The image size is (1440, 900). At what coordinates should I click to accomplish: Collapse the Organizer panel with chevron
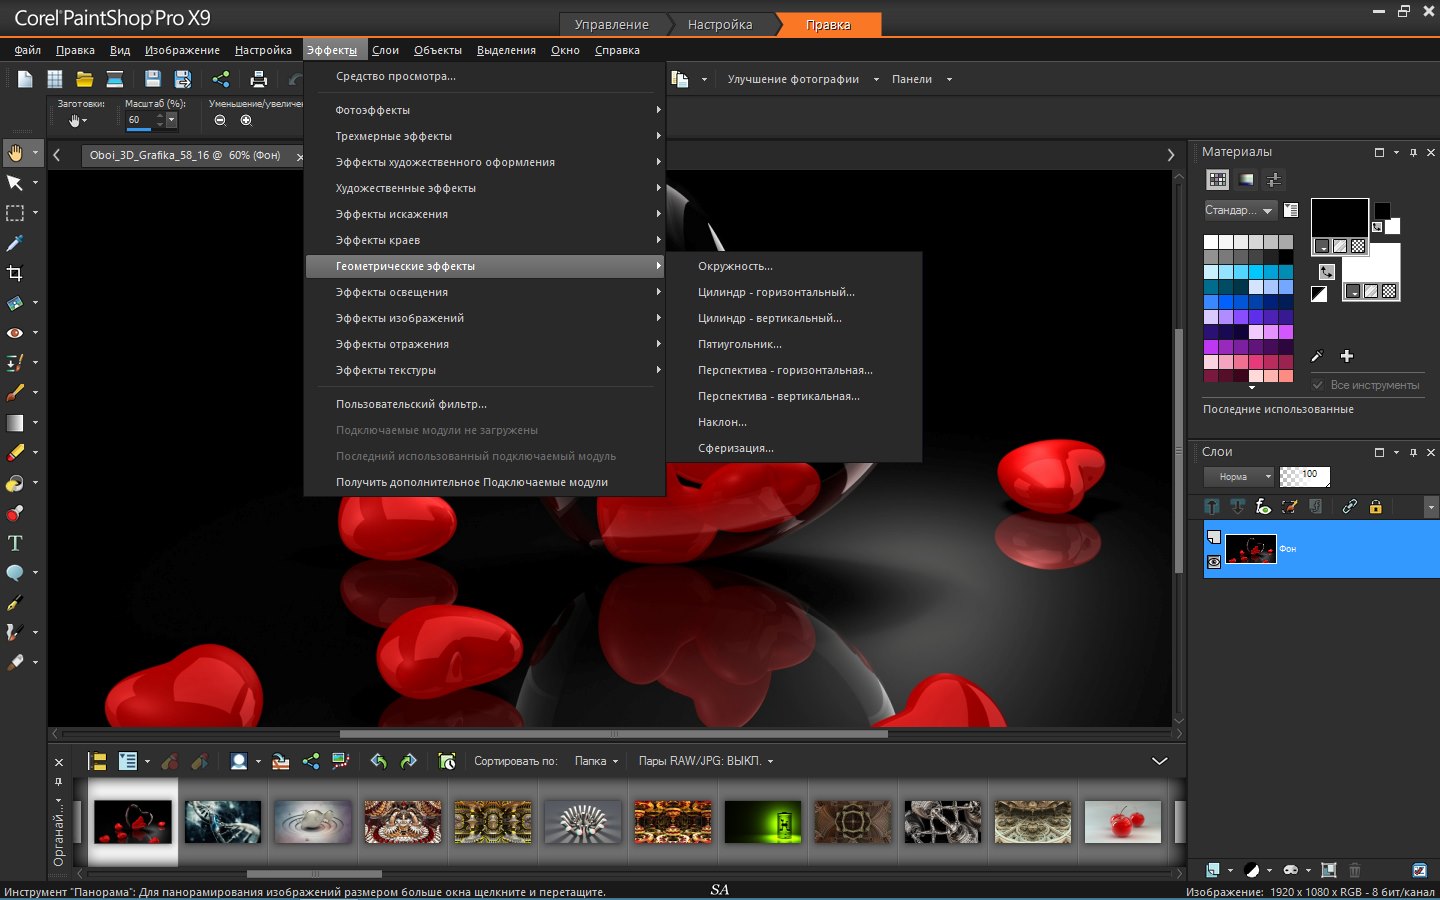(x=1160, y=761)
